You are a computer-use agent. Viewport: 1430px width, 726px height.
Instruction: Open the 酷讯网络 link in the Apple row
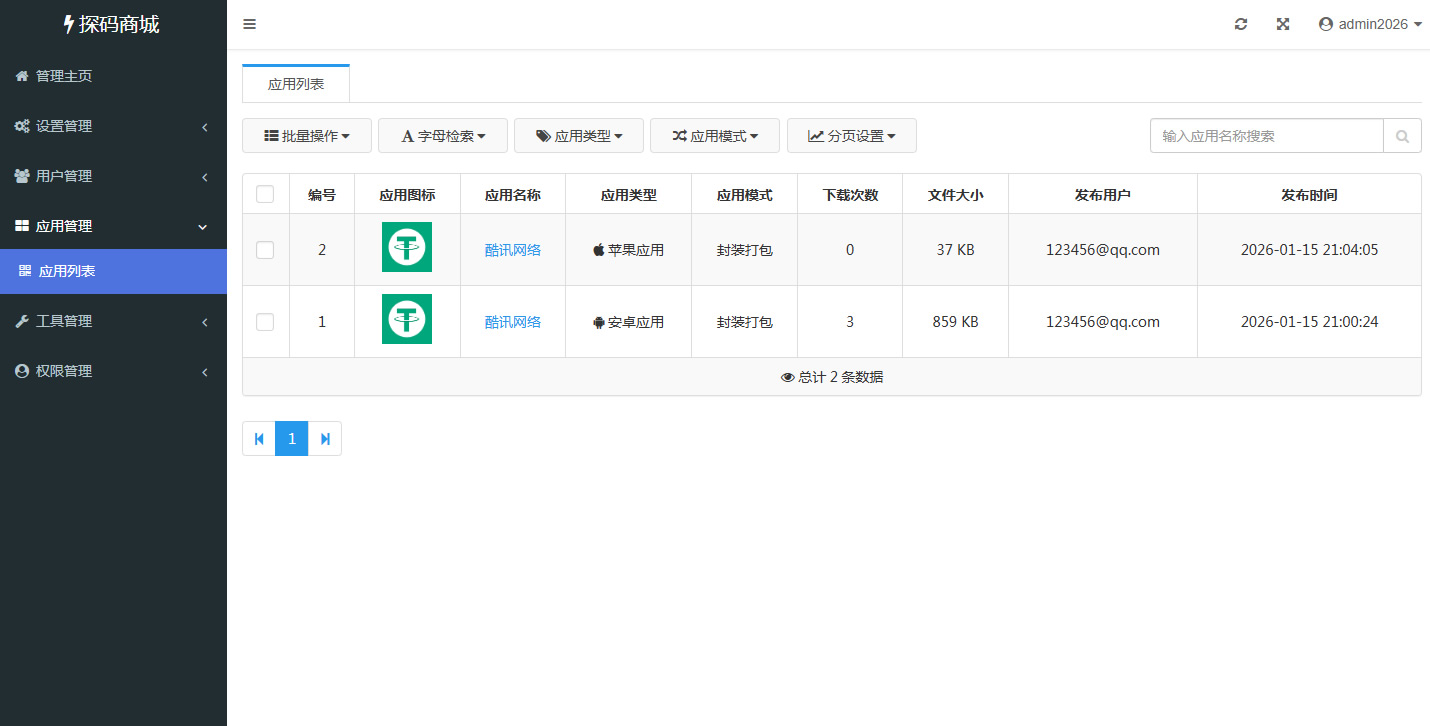(x=513, y=250)
